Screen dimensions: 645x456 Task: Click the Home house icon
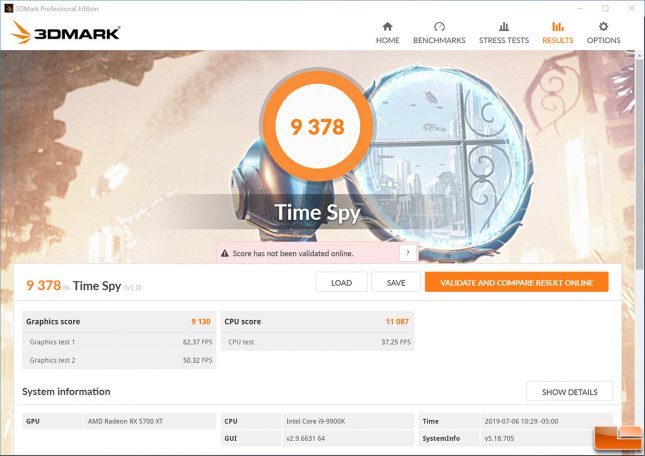coord(387,27)
